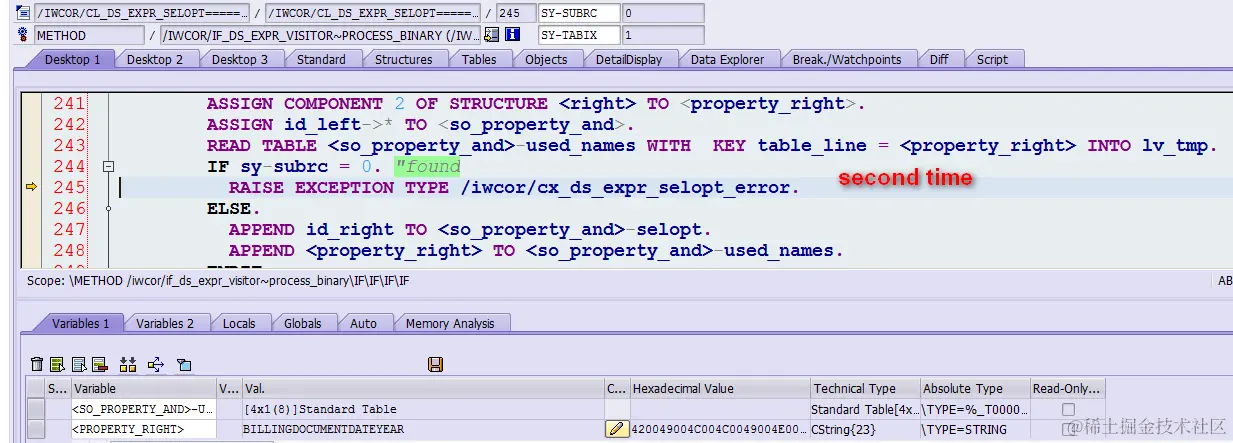Click the Hexadecimal Value column header
This screenshot has width=1233, height=443.
click(720, 388)
